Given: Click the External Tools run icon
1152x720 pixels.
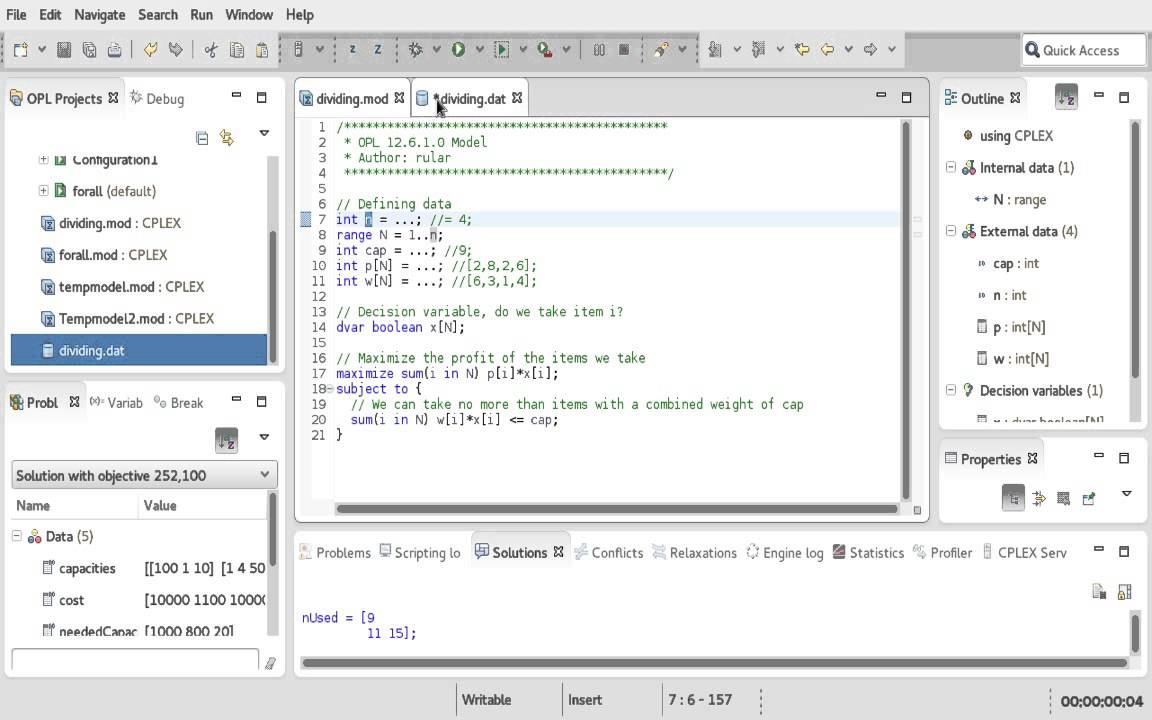Looking at the screenshot, I should (544, 49).
